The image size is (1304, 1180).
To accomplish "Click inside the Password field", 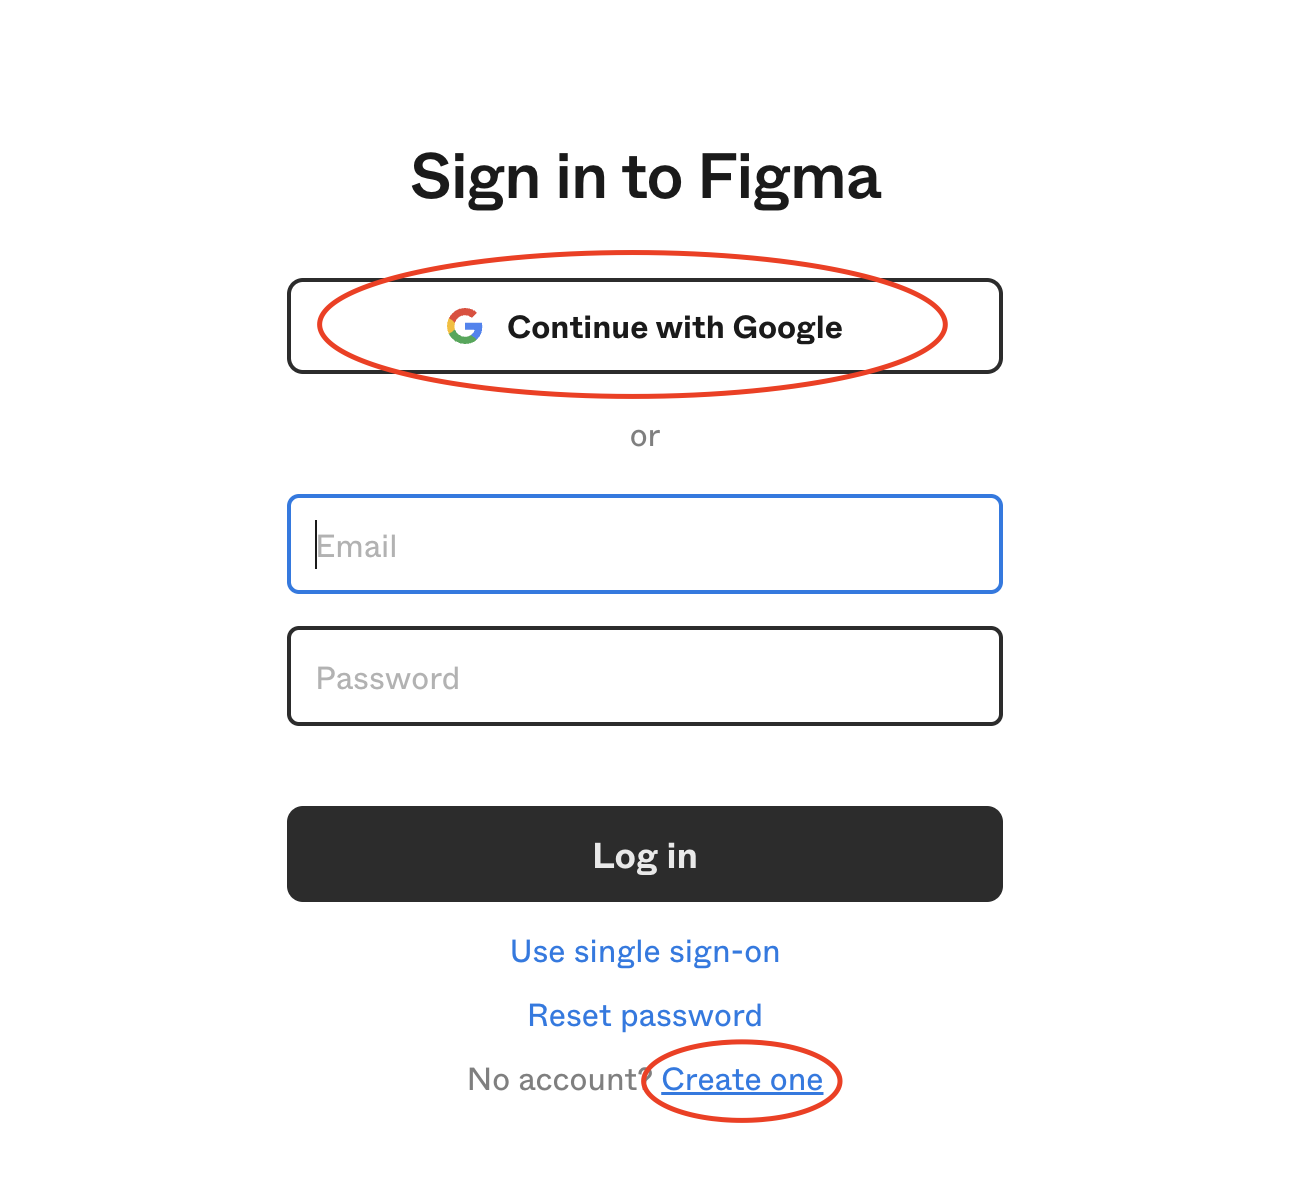I will point(645,676).
